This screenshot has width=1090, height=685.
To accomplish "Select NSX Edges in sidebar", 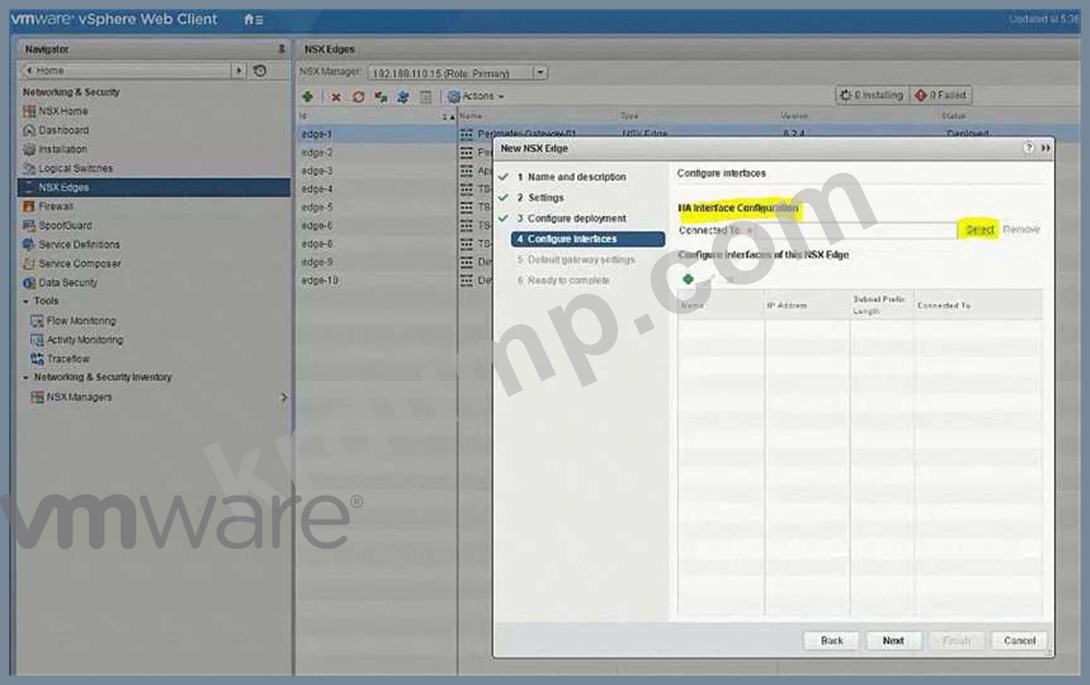I will 154,187.
